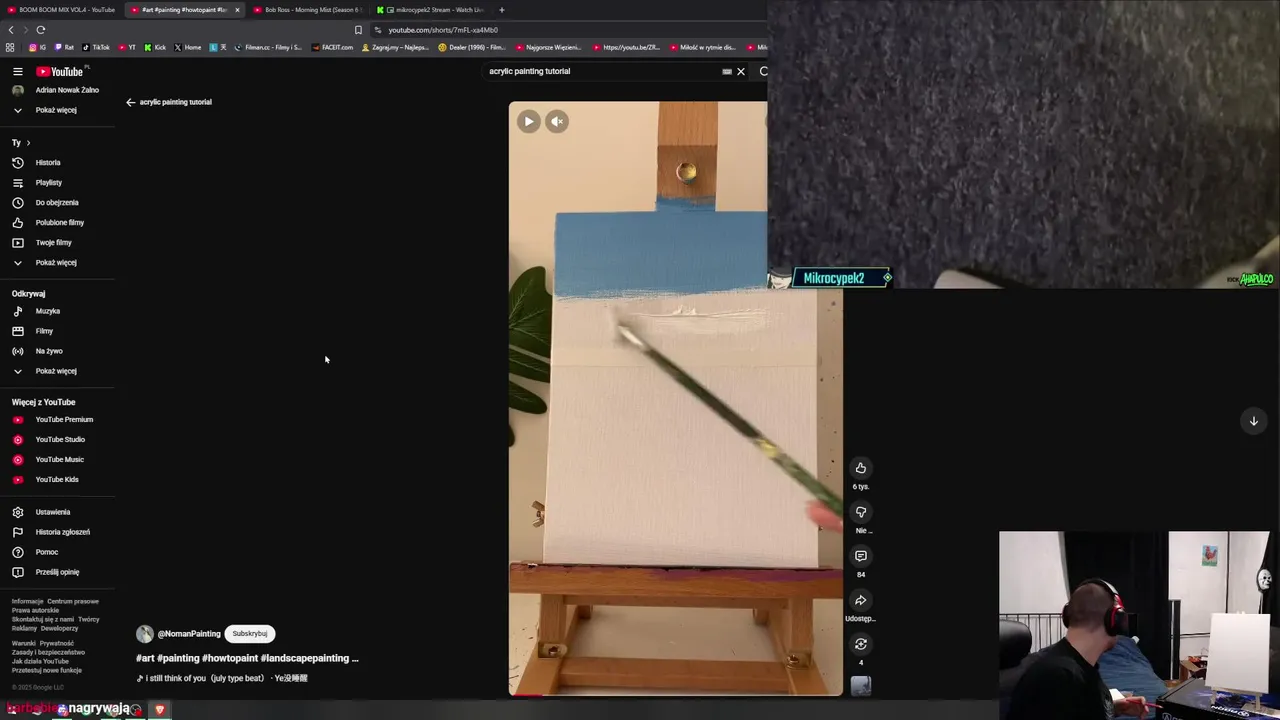
Task: Open Brave browser in the taskbar
Action: [159, 709]
